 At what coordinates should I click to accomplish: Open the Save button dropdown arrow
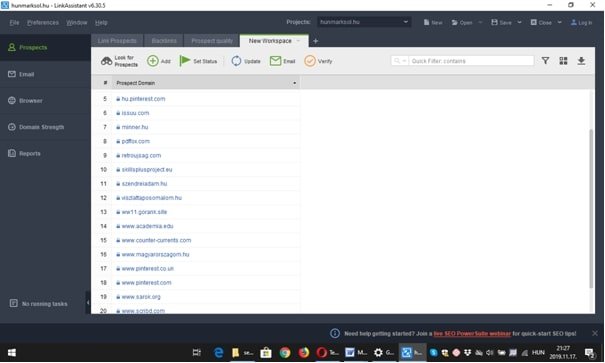pyautogui.click(x=519, y=22)
